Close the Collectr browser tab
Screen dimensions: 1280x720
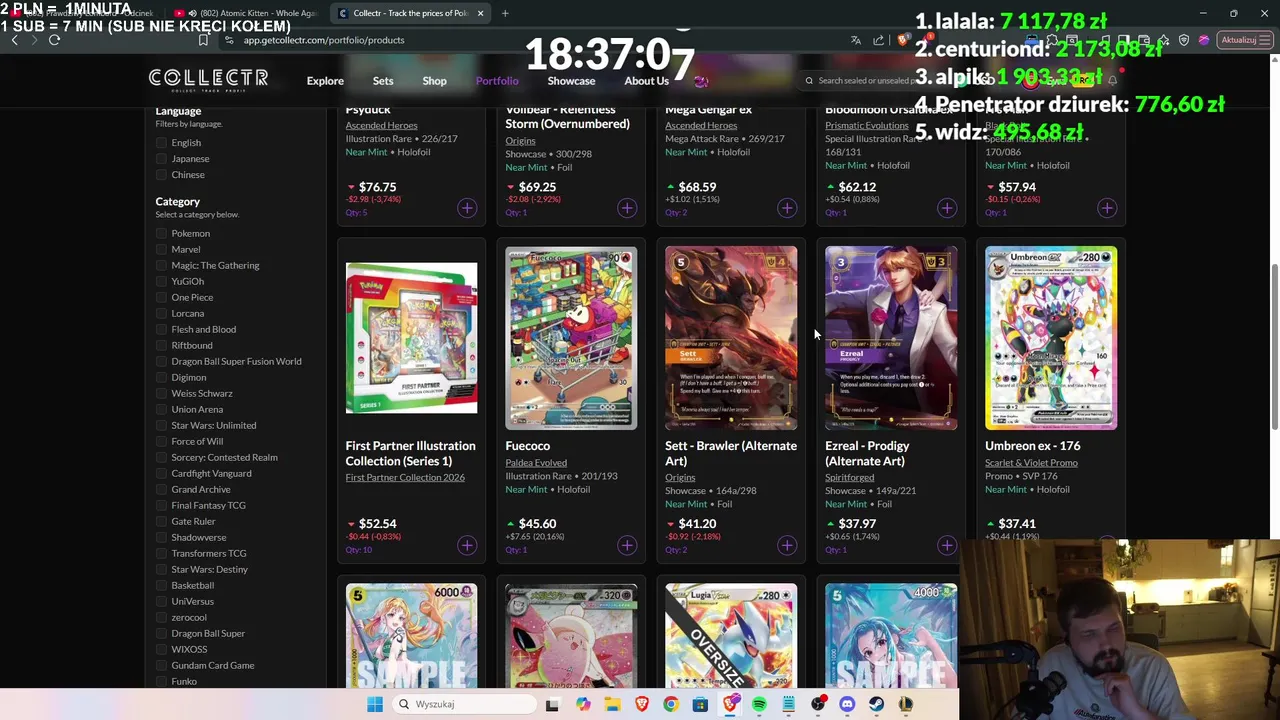(x=480, y=13)
